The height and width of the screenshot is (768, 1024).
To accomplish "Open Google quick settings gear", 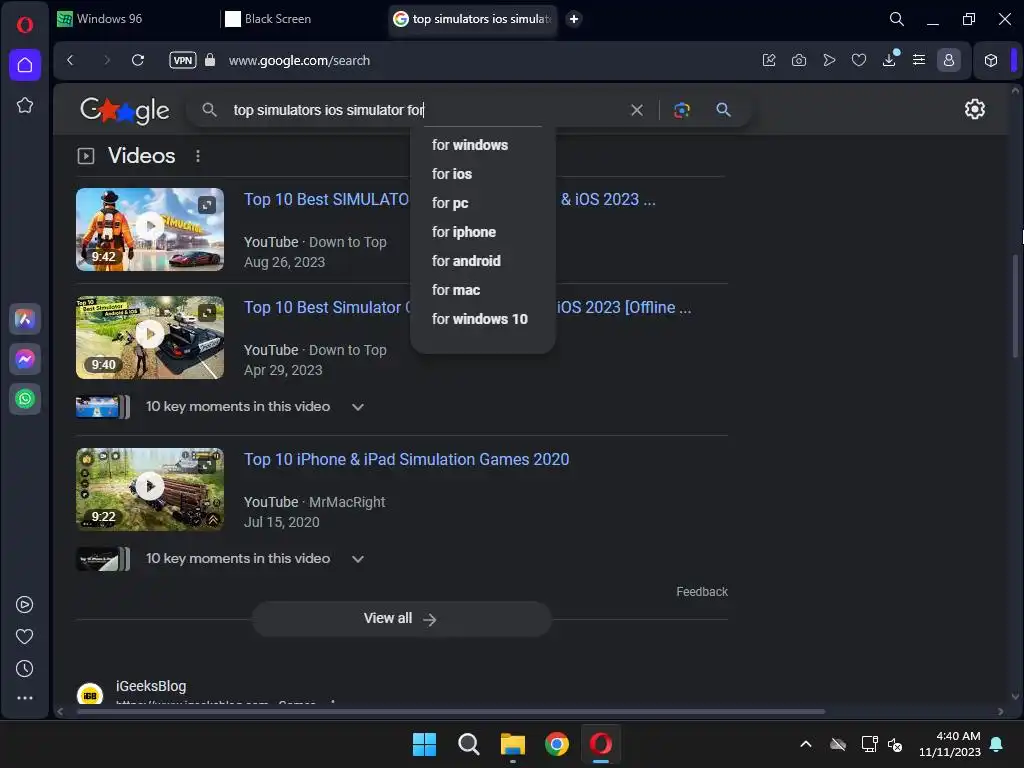I will coord(974,109).
